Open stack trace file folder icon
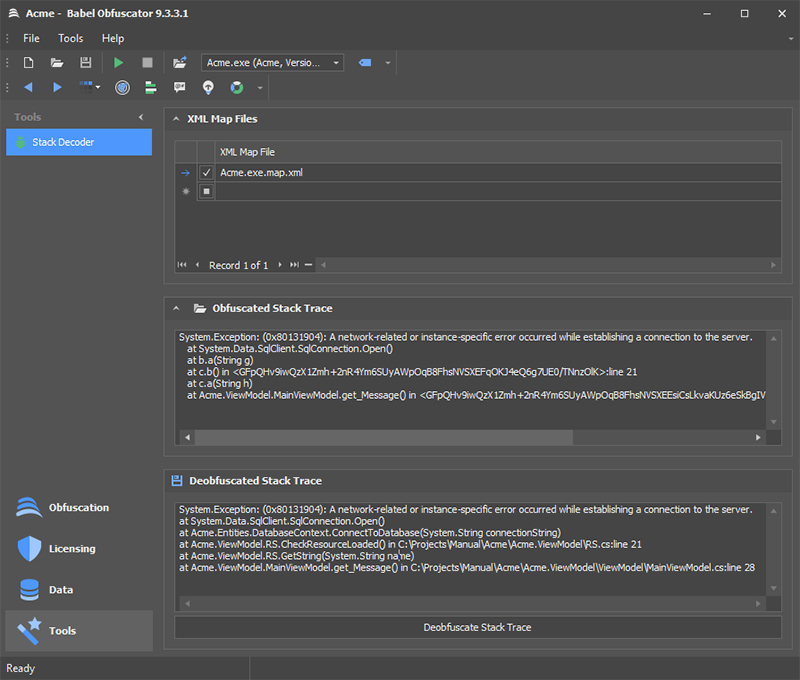800x680 pixels. pos(199,308)
